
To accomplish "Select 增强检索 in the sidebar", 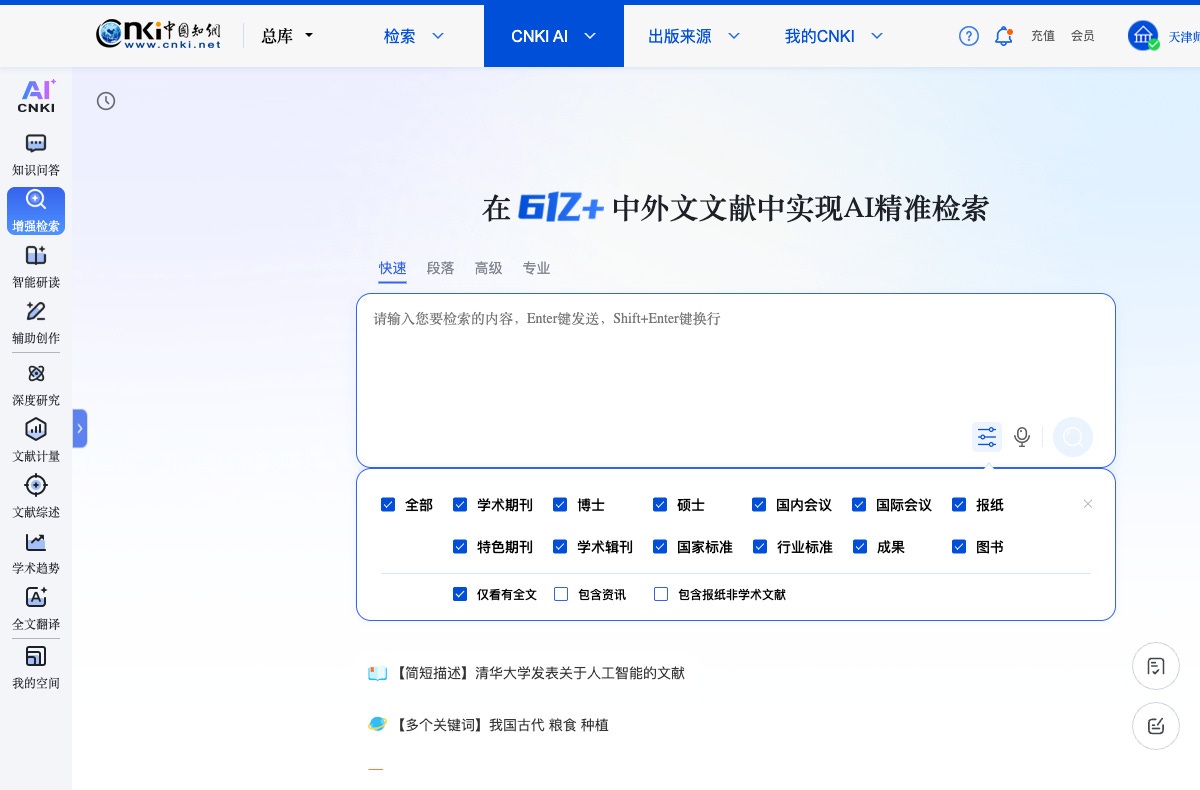I will (x=36, y=211).
